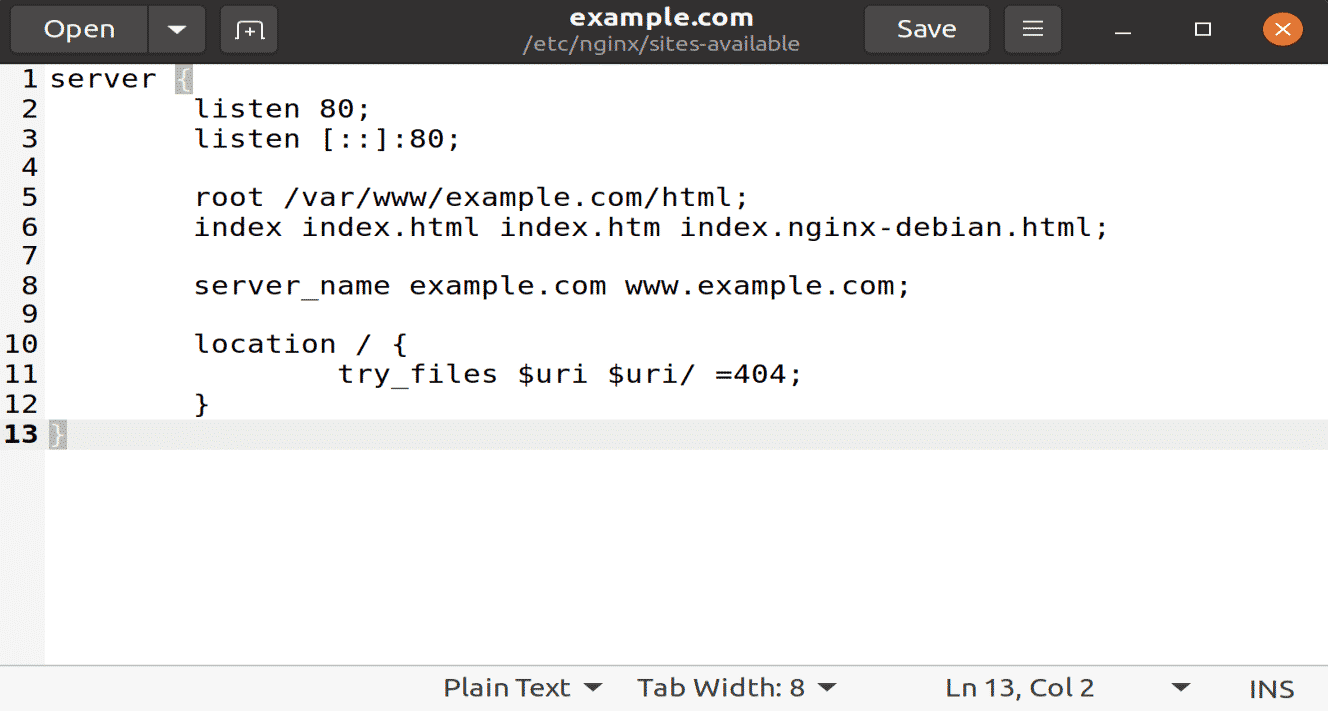This screenshot has width=1328, height=711.
Task: Minimize the gedit window
Action: [1123, 30]
